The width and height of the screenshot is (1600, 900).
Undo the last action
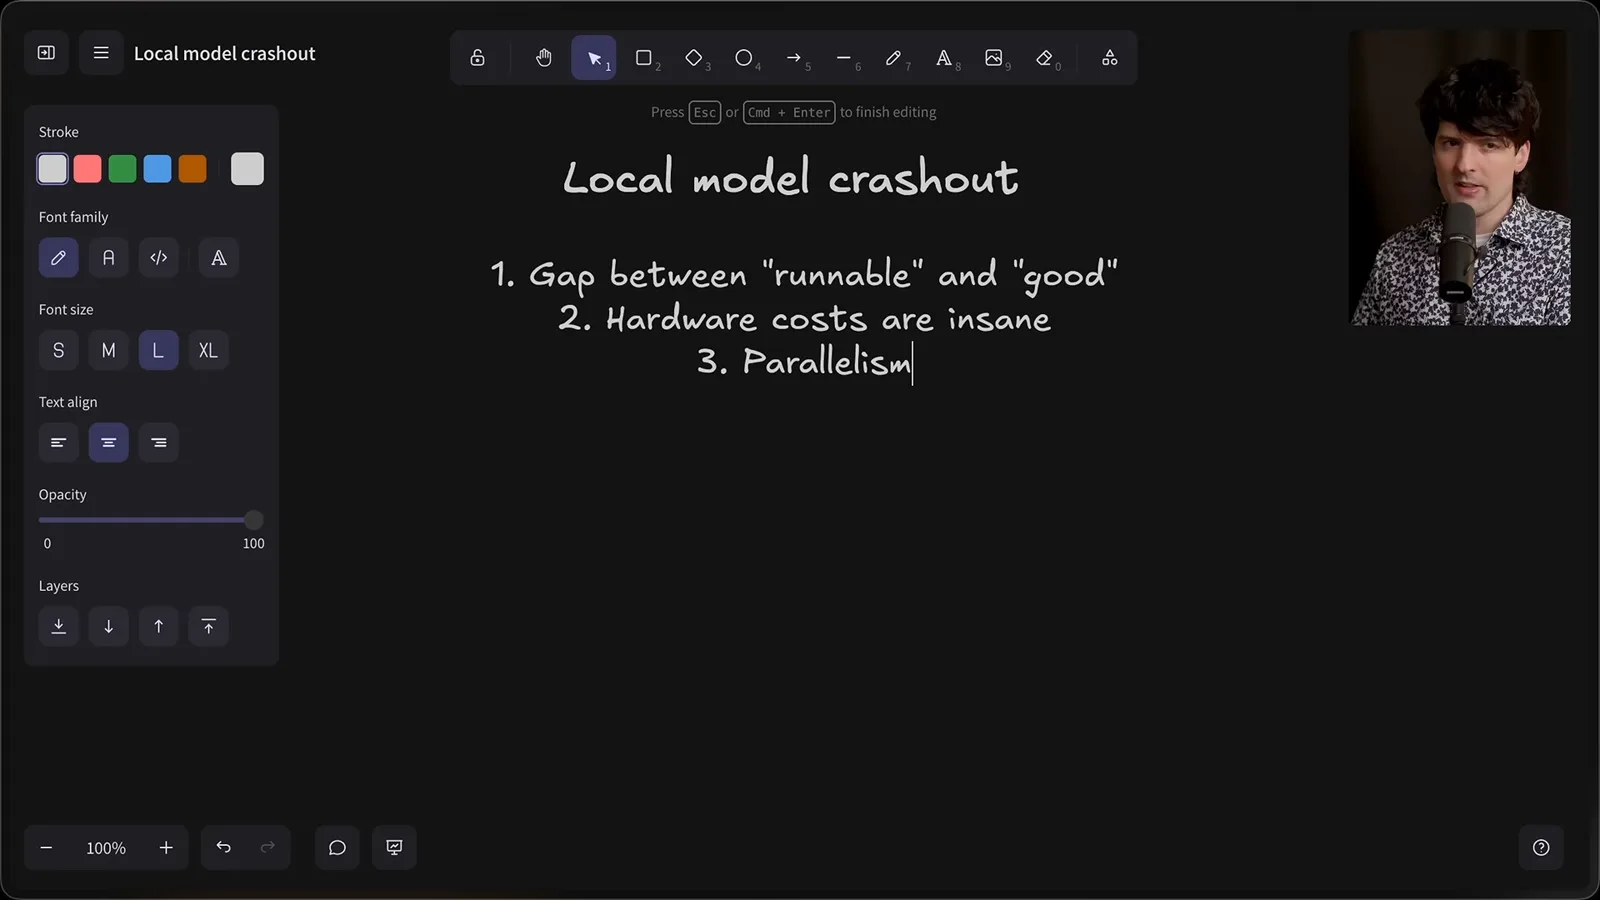224,848
